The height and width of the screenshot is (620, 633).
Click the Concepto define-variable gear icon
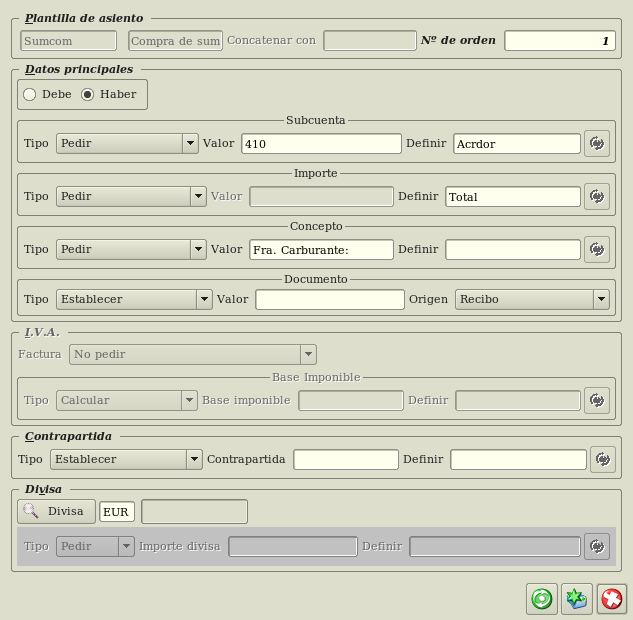point(597,249)
